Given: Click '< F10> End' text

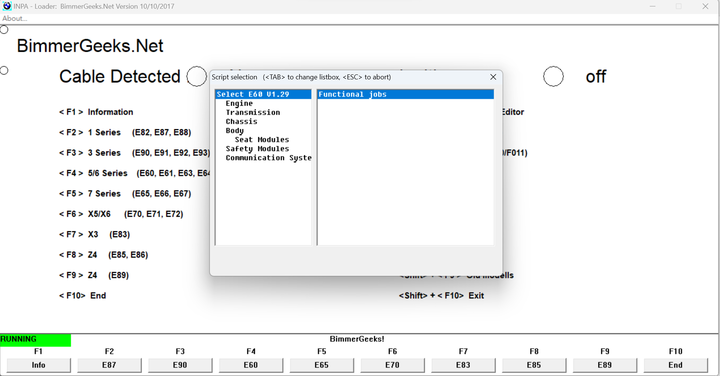Looking at the screenshot, I should tap(82, 296).
